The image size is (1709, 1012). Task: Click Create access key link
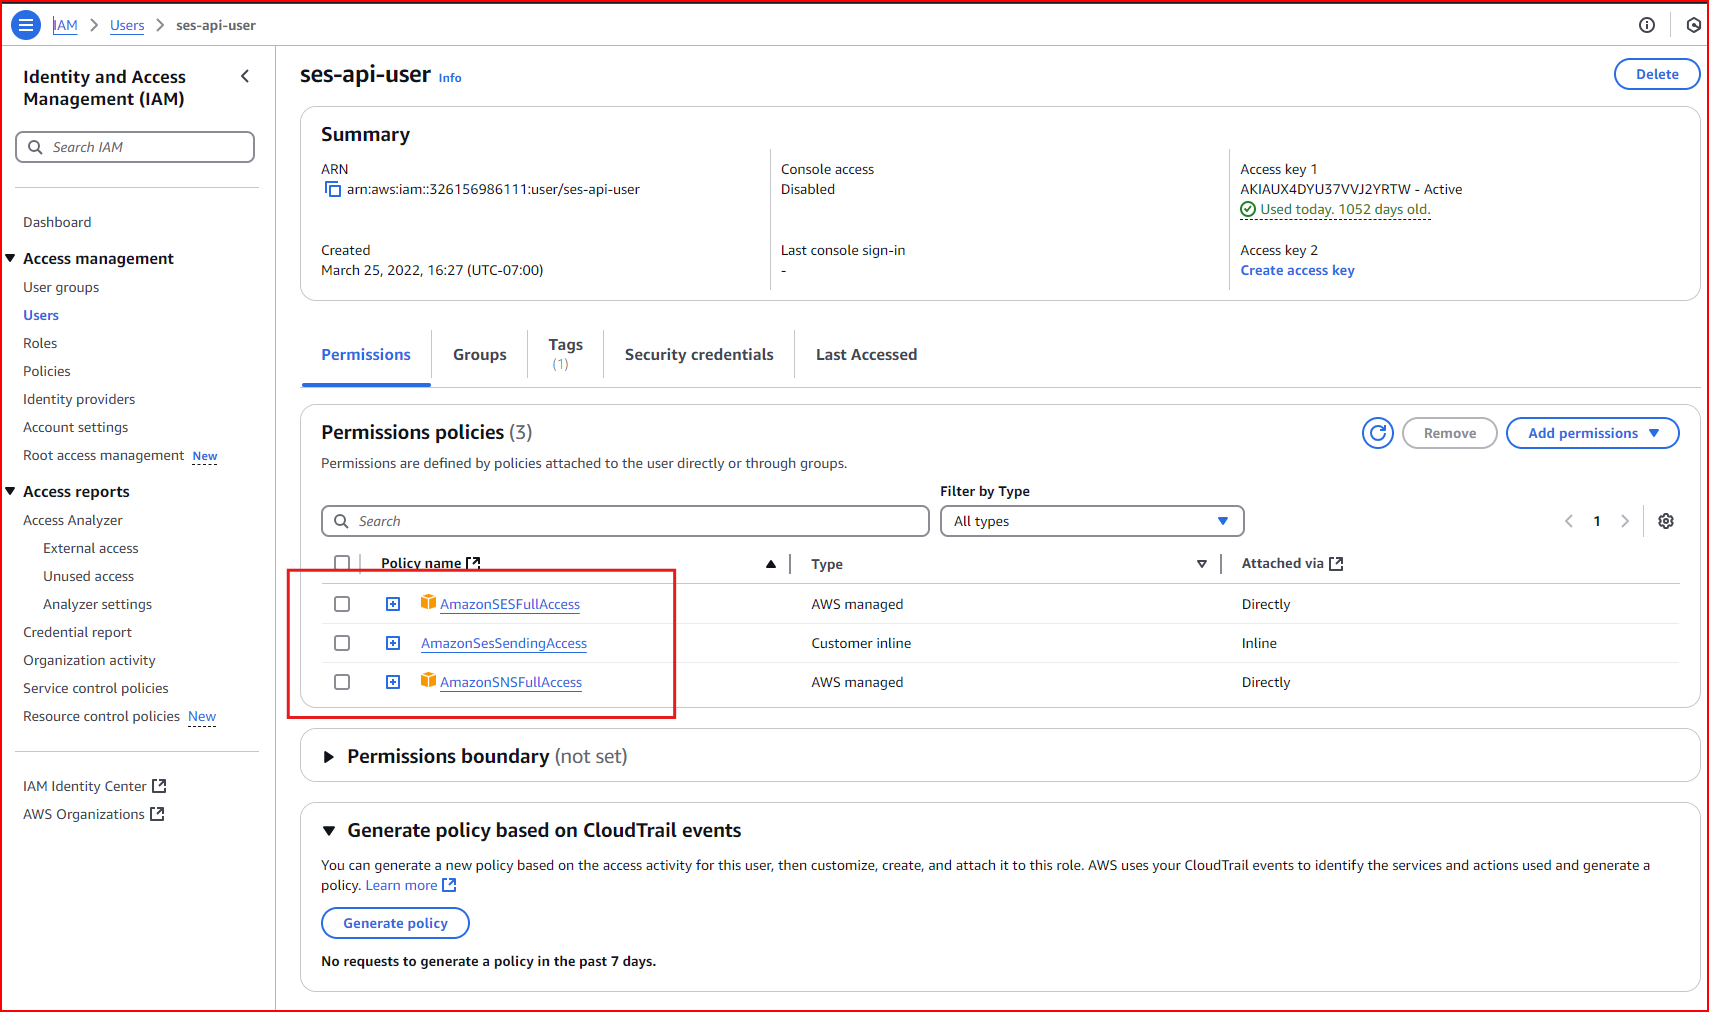coord(1297,270)
